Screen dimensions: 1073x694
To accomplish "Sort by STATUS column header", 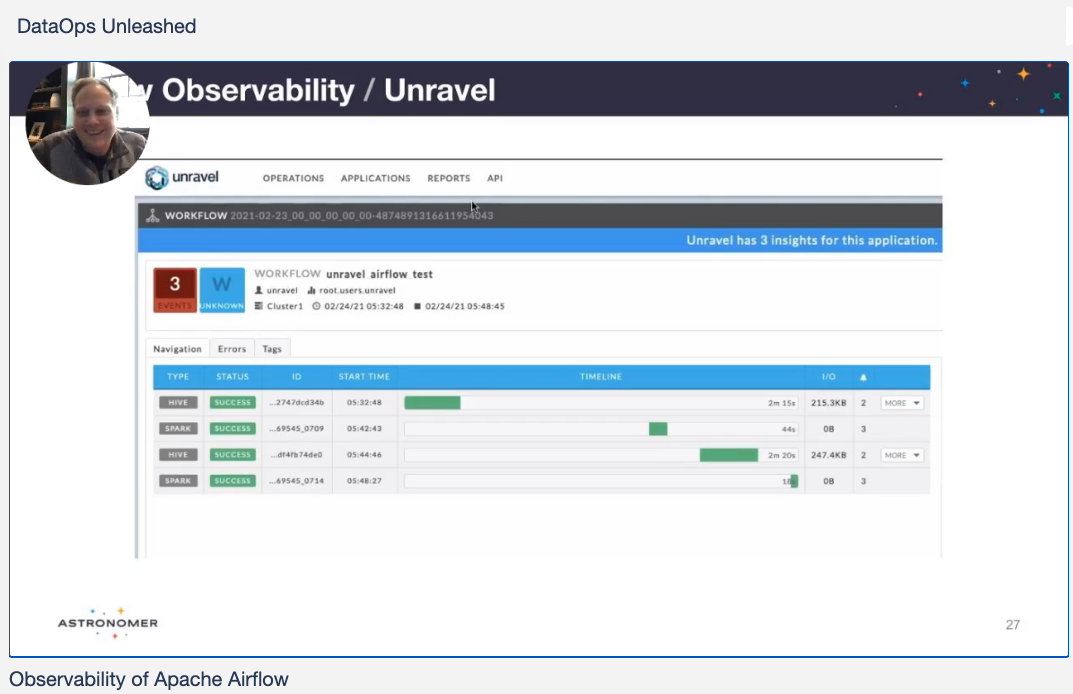I will [233, 376].
